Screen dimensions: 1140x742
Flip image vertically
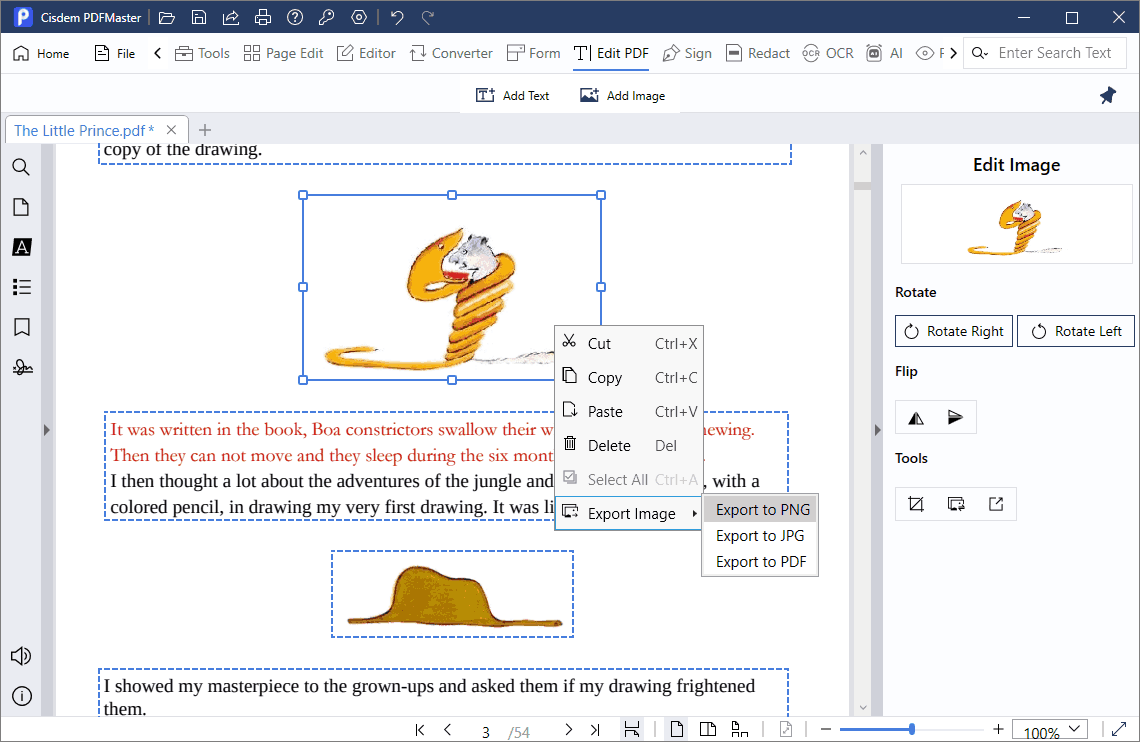[x=955, y=417]
